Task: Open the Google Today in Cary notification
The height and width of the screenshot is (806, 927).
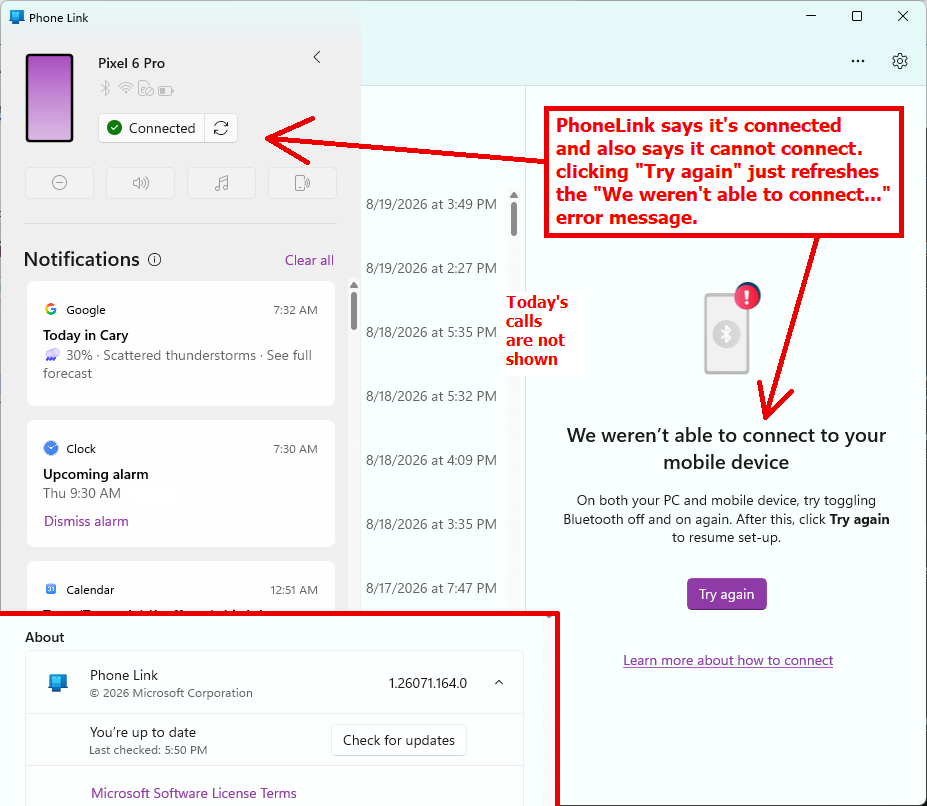Action: click(x=181, y=344)
